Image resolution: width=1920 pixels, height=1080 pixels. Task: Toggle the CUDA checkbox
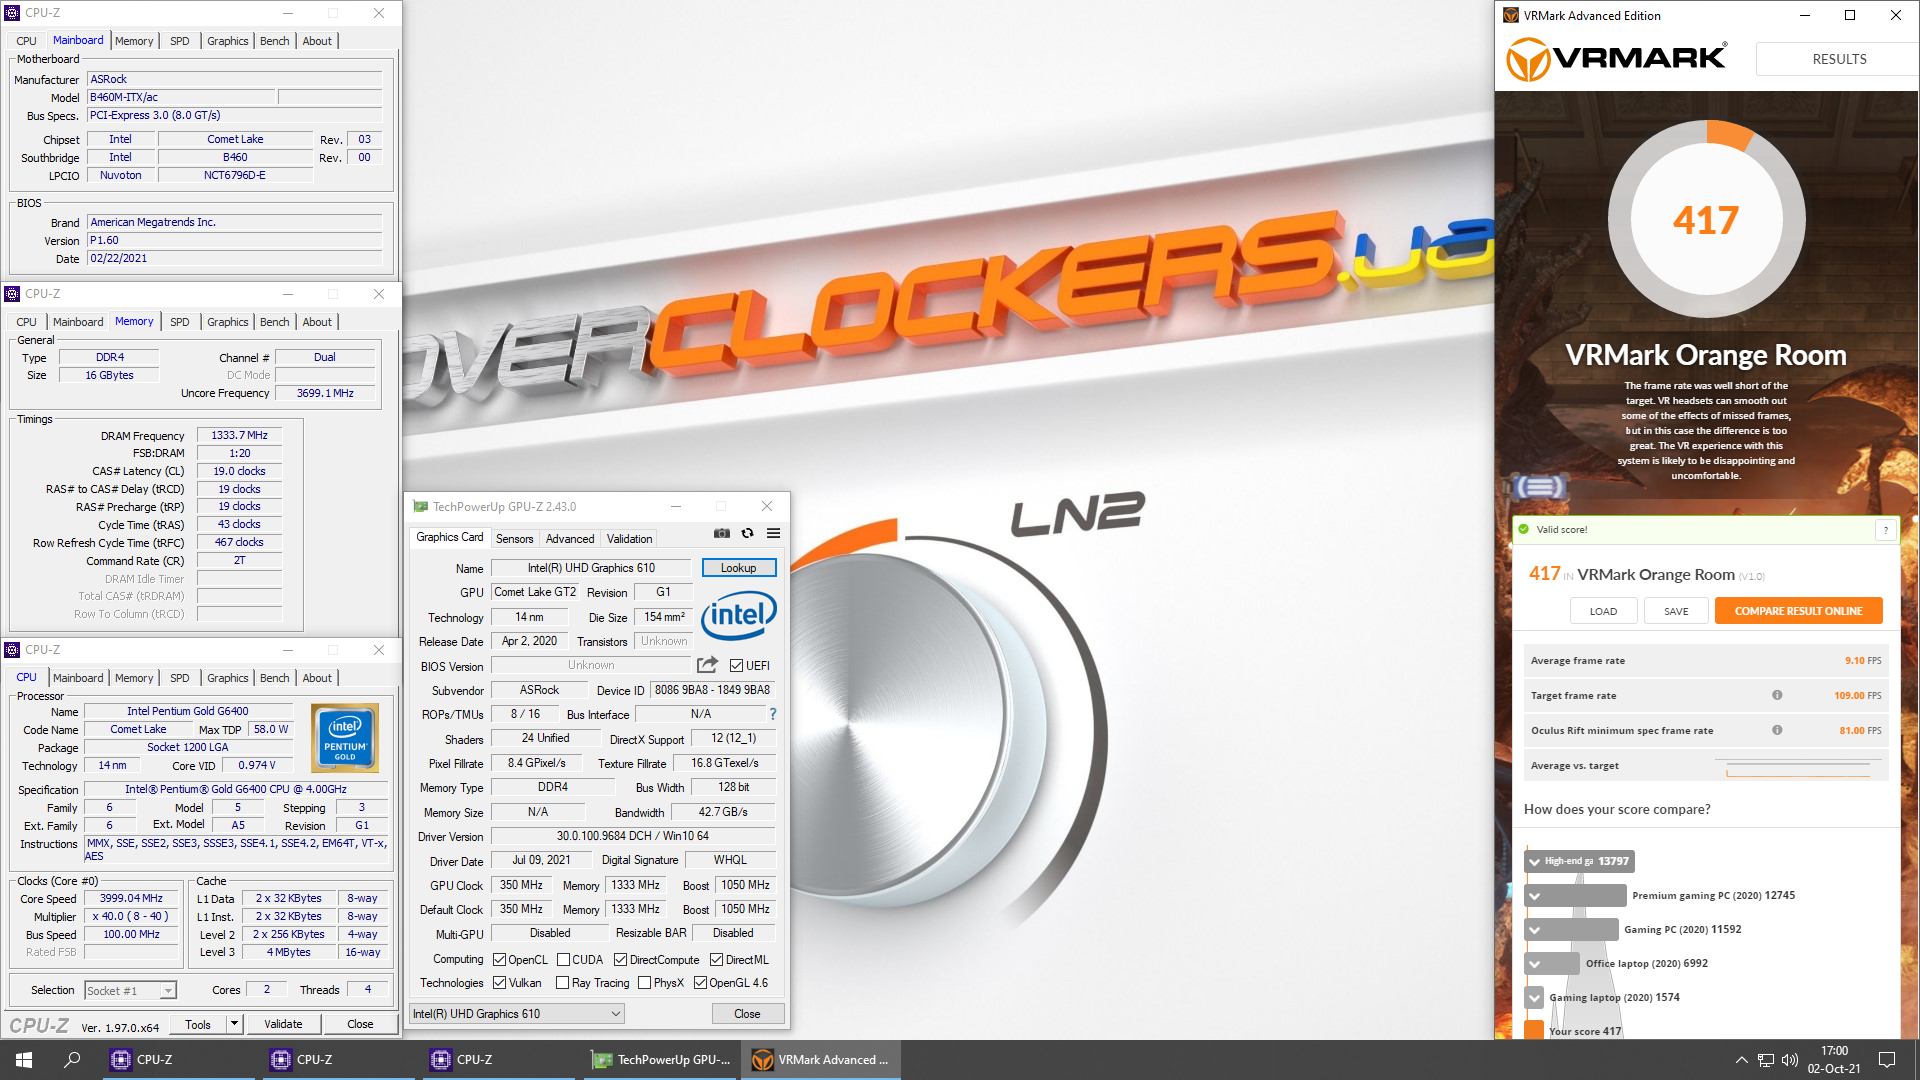tap(563, 959)
